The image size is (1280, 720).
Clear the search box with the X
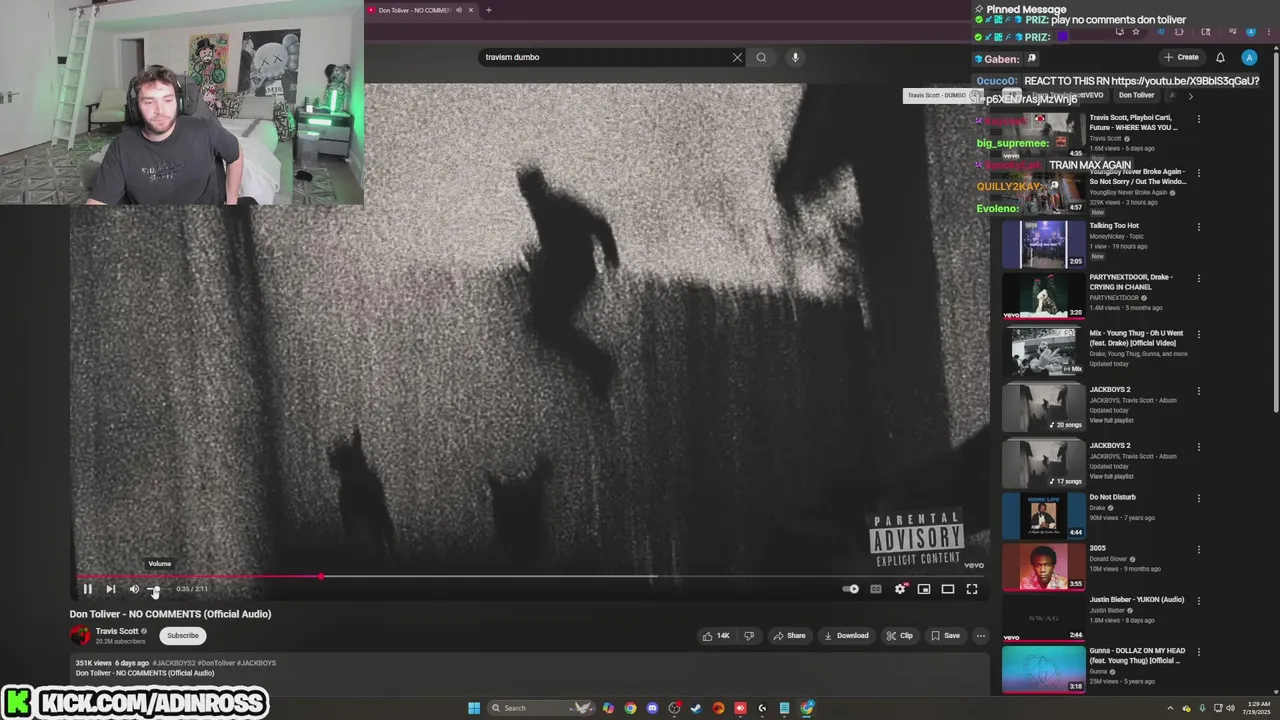click(738, 57)
